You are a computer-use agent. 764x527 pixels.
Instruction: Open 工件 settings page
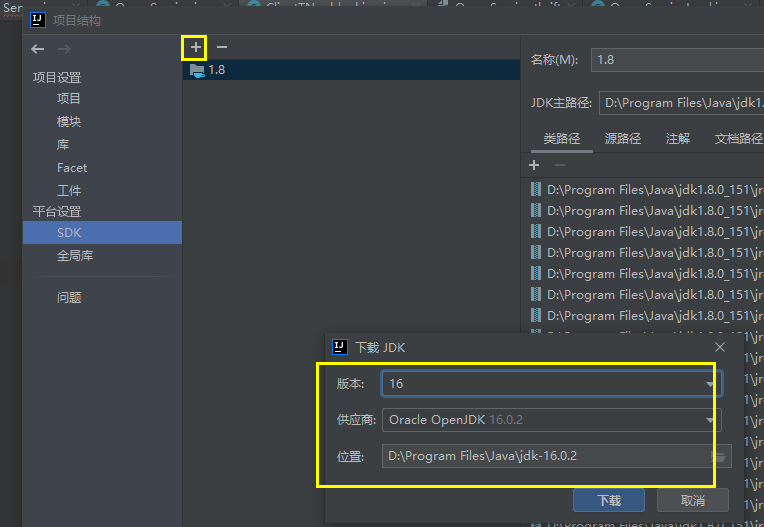(x=69, y=190)
